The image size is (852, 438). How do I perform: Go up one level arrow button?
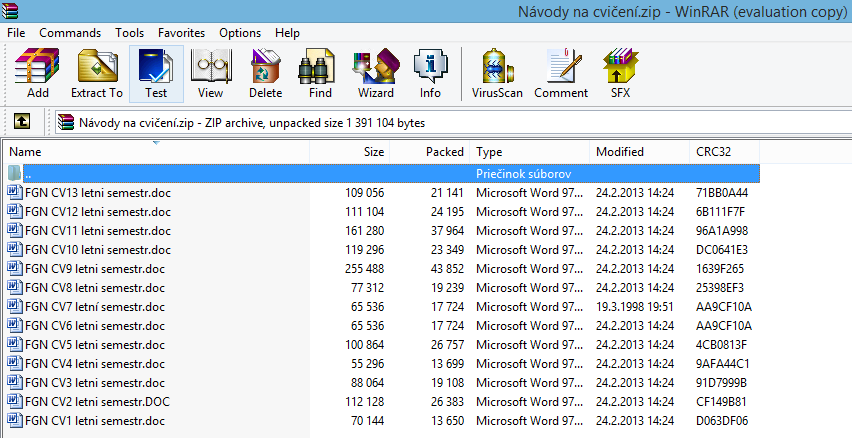(21, 122)
